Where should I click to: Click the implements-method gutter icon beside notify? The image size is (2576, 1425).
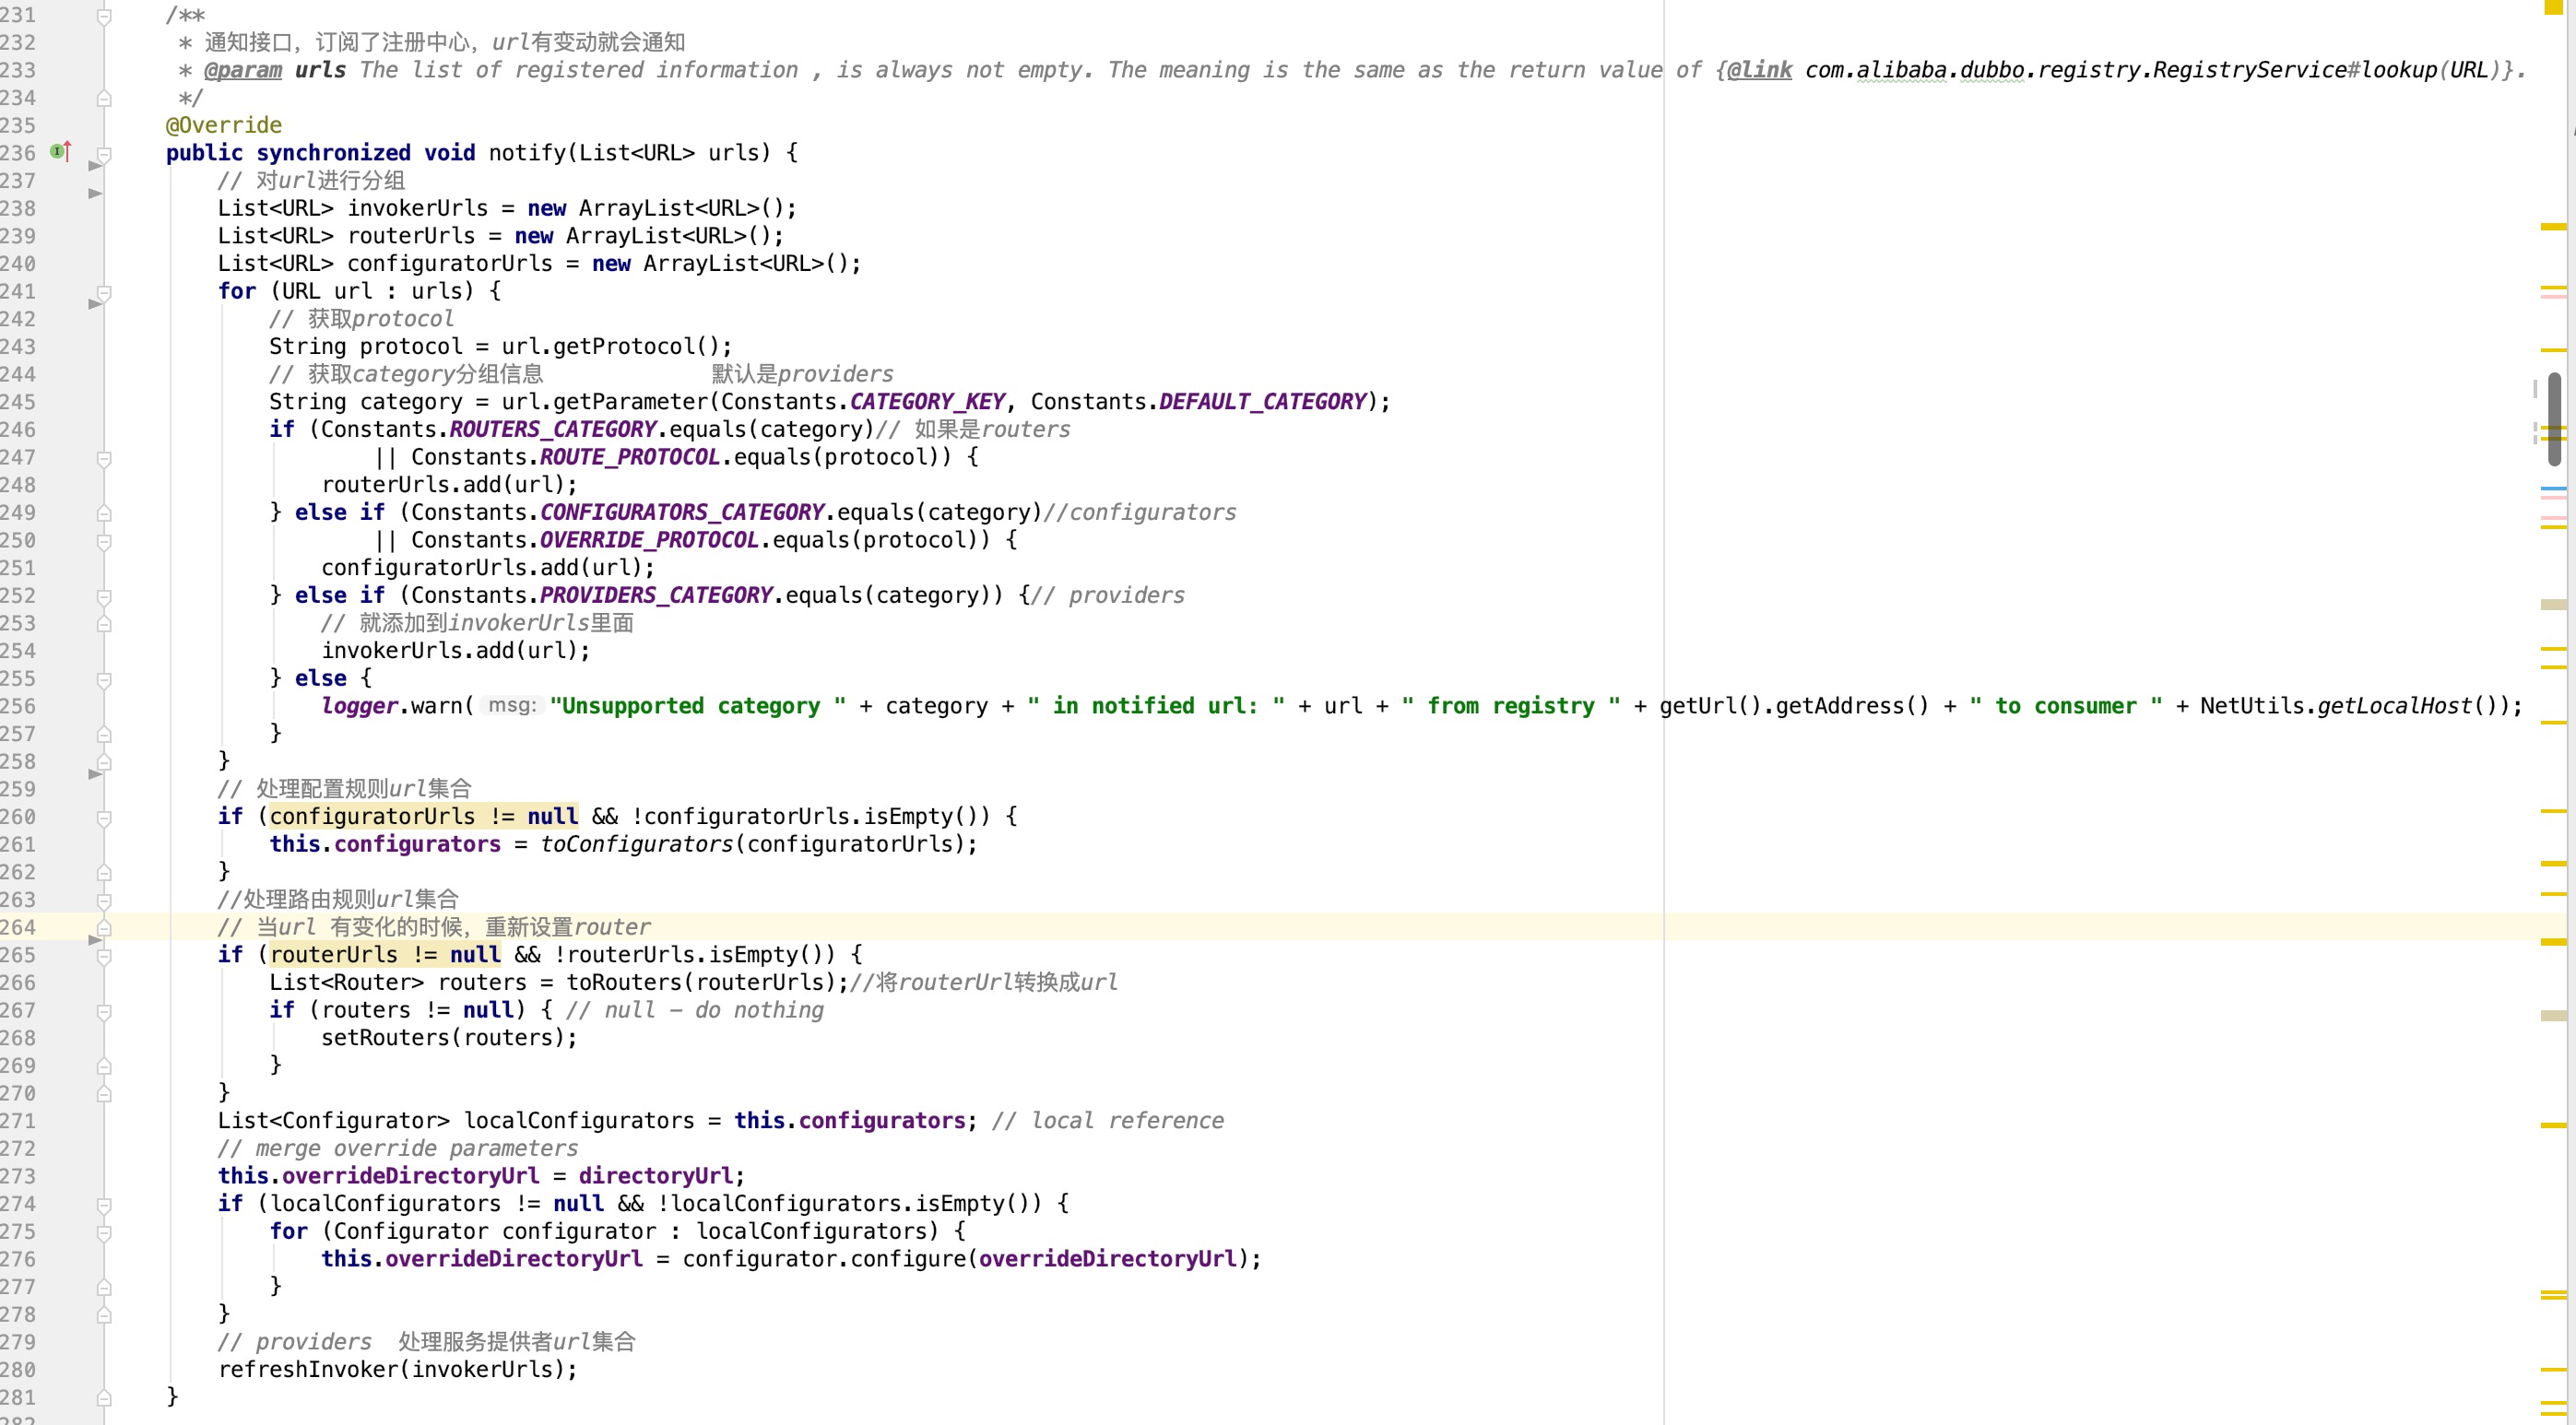point(60,152)
